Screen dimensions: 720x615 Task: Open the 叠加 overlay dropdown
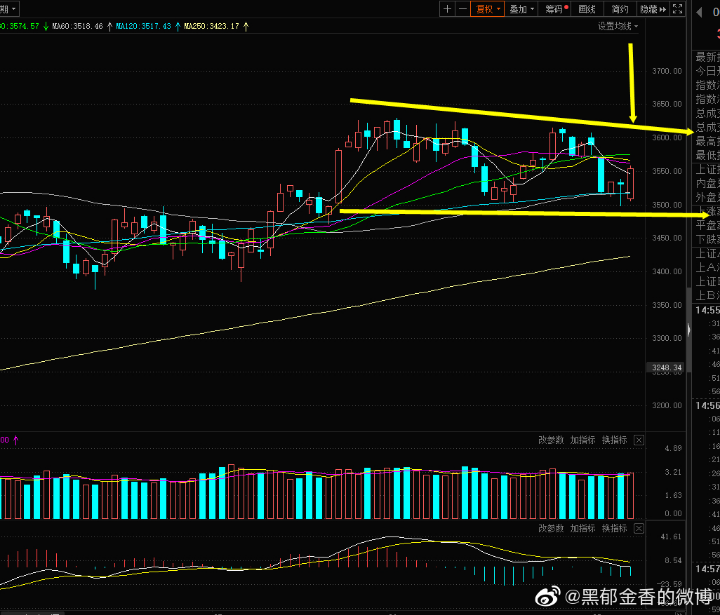pyautogui.click(x=521, y=9)
